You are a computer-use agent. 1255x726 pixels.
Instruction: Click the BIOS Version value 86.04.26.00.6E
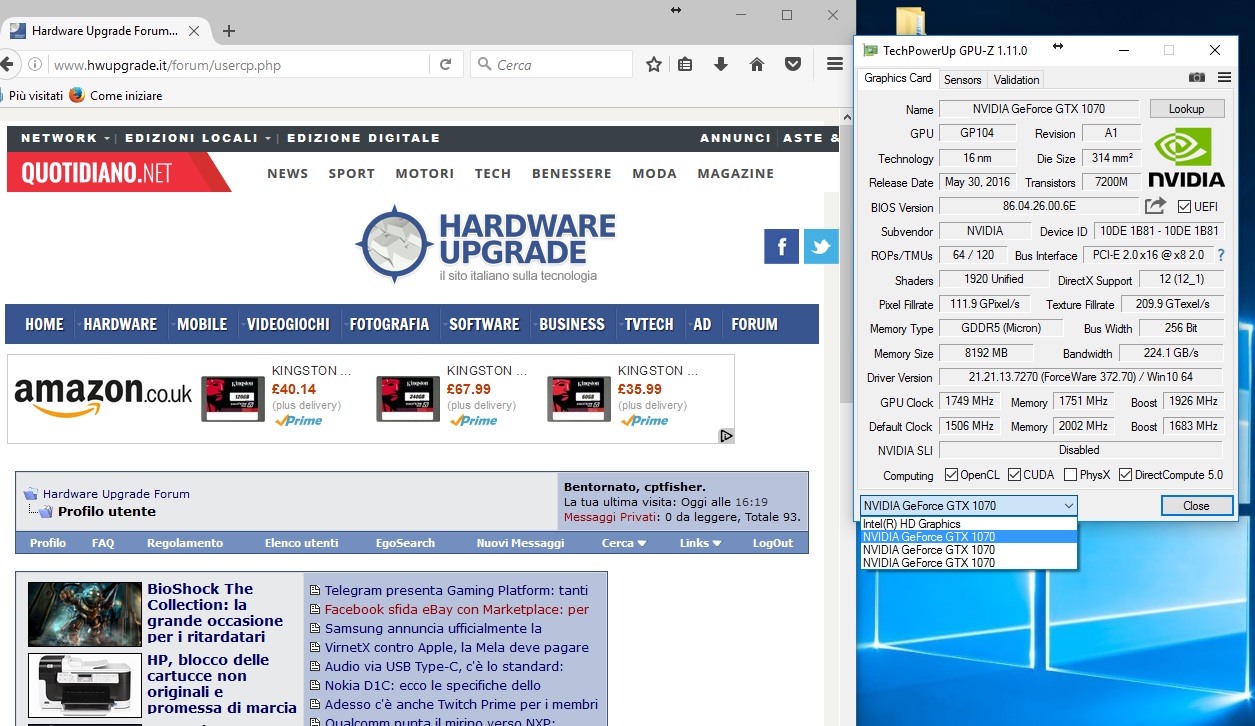coord(1039,206)
